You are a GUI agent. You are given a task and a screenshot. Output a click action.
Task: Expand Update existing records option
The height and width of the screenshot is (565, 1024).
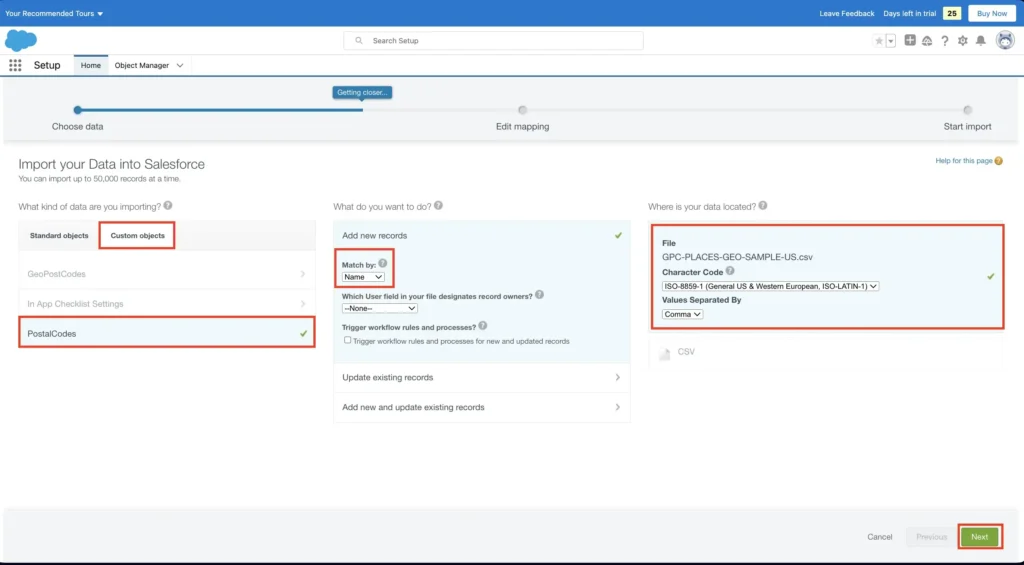[x=482, y=378]
